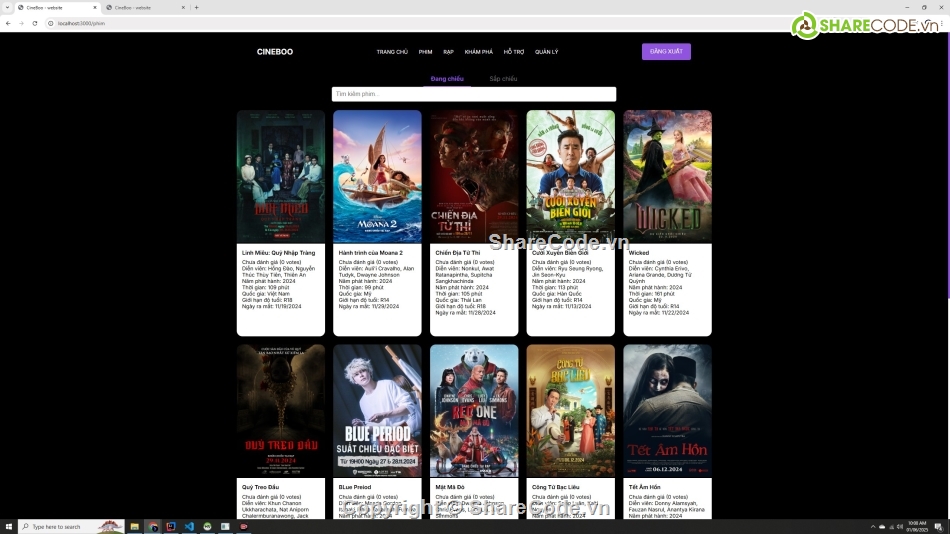950x534 pixels.
Task: Click the Quỷ Treo Đầu title text
Action: coord(261,487)
